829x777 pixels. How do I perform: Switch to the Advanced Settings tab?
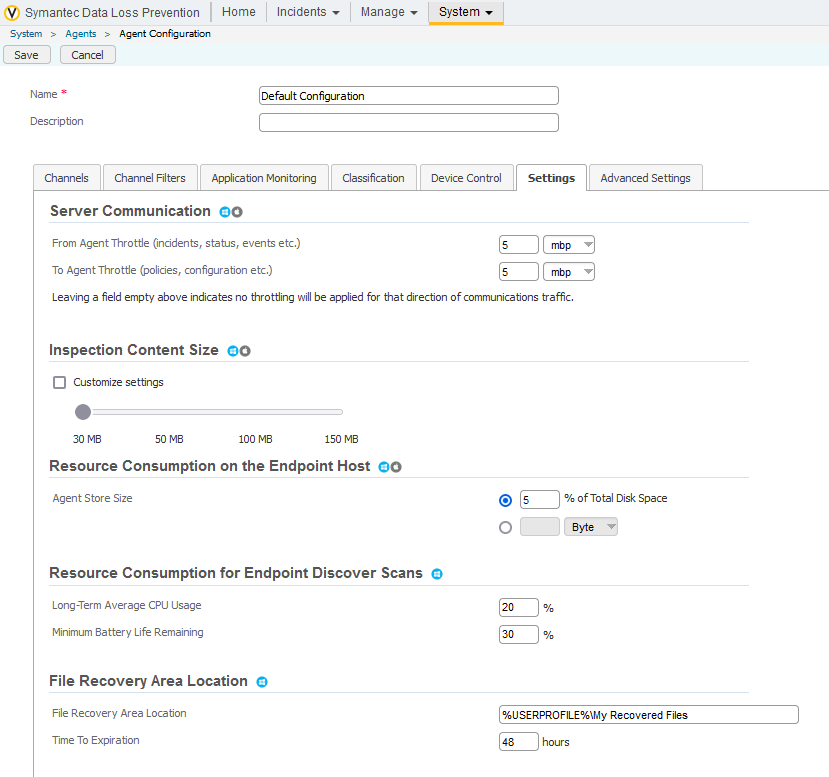[645, 178]
